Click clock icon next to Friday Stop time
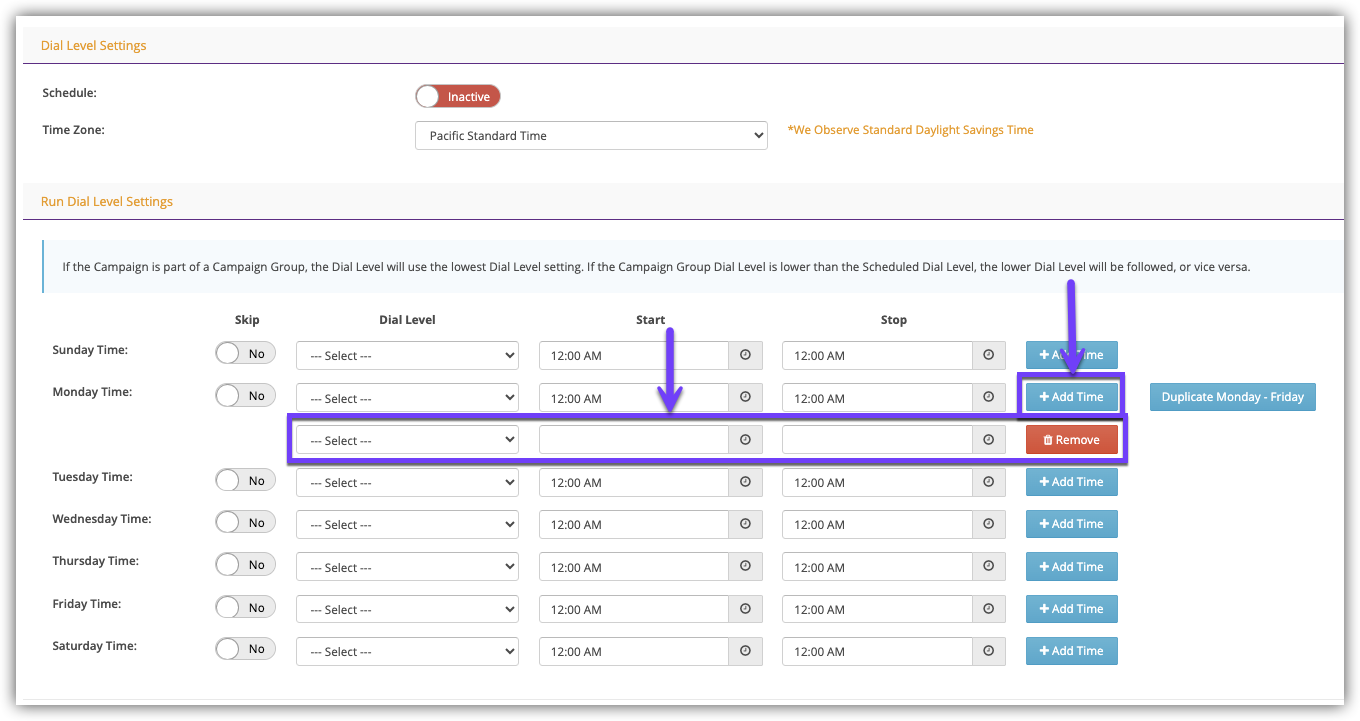Viewport: 1360px width, 721px height. click(x=988, y=609)
